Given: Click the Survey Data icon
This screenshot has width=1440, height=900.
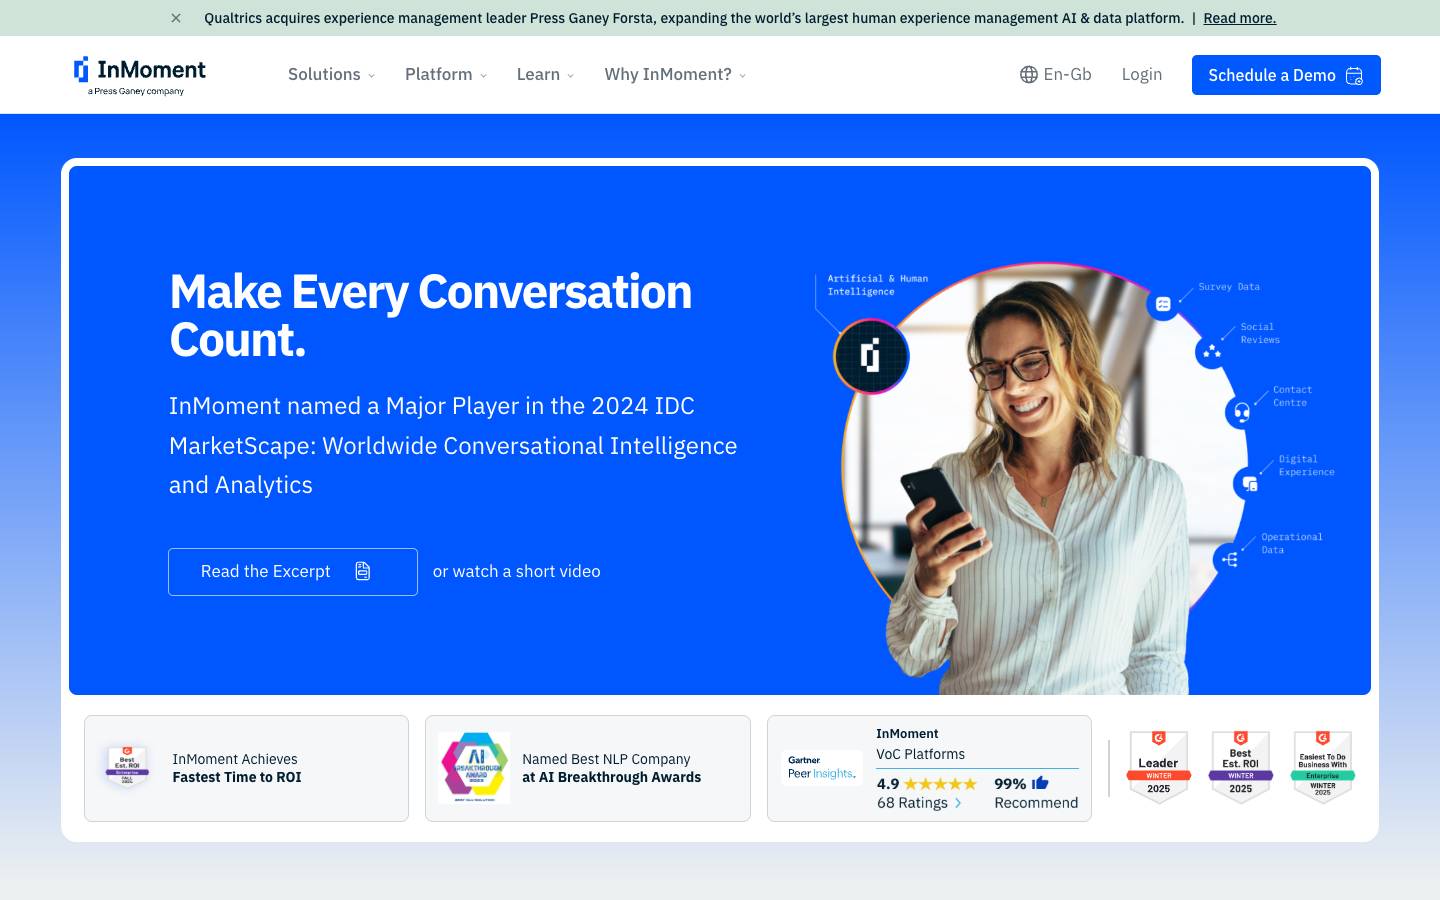Looking at the screenshot, I should [1163, 304].
